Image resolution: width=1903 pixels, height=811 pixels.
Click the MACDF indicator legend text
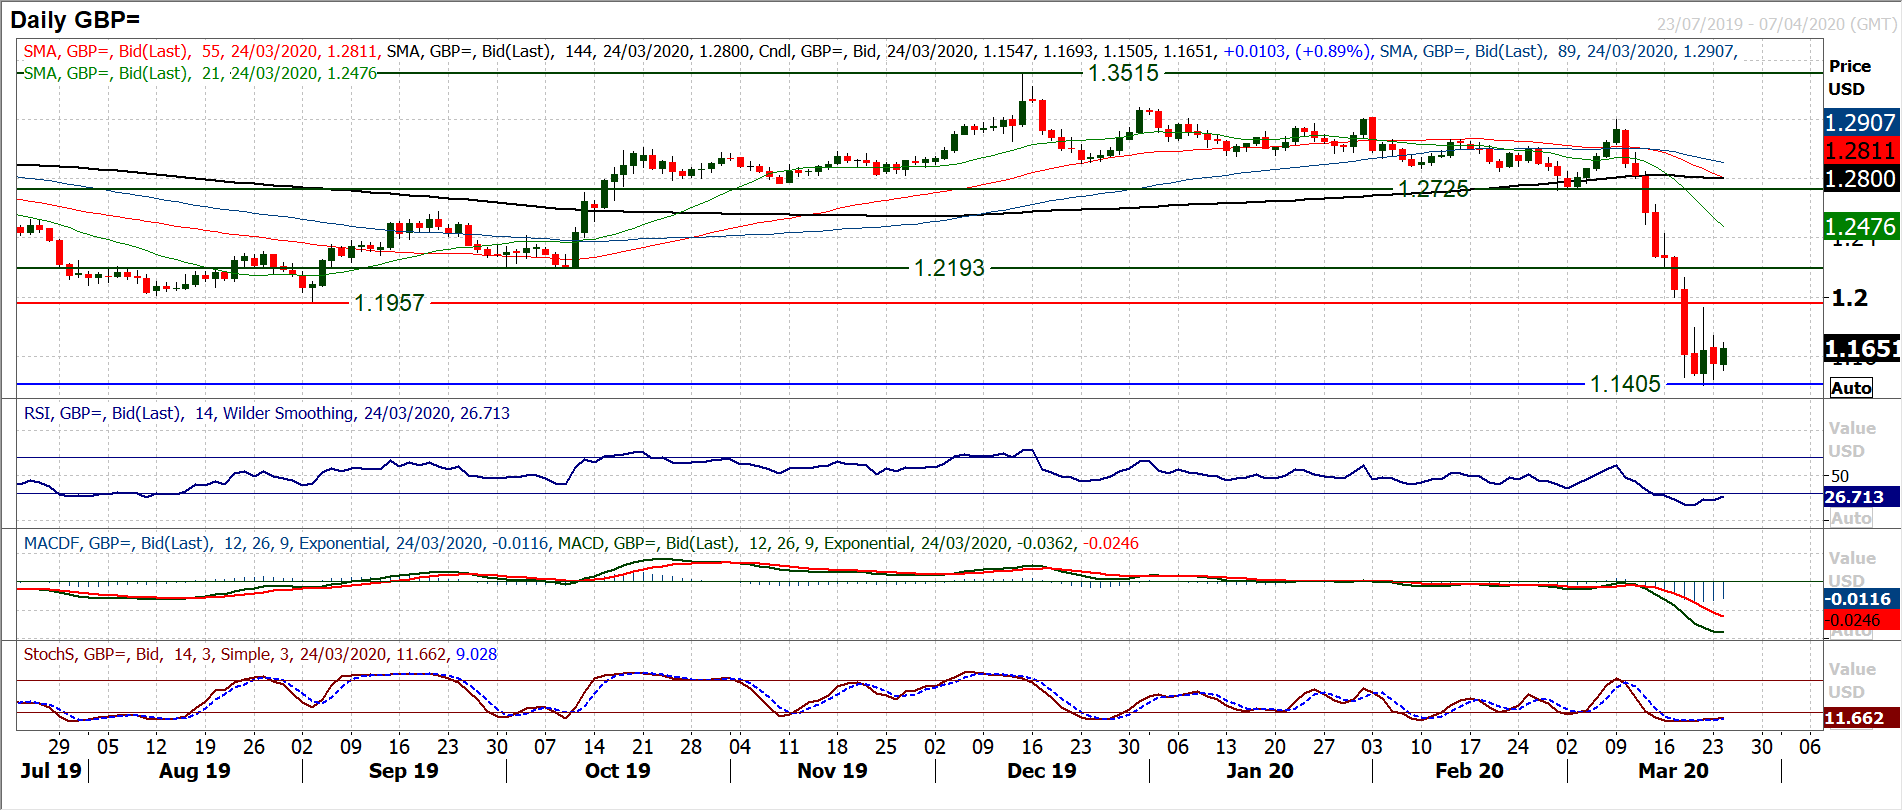click(x=286, y=543)
